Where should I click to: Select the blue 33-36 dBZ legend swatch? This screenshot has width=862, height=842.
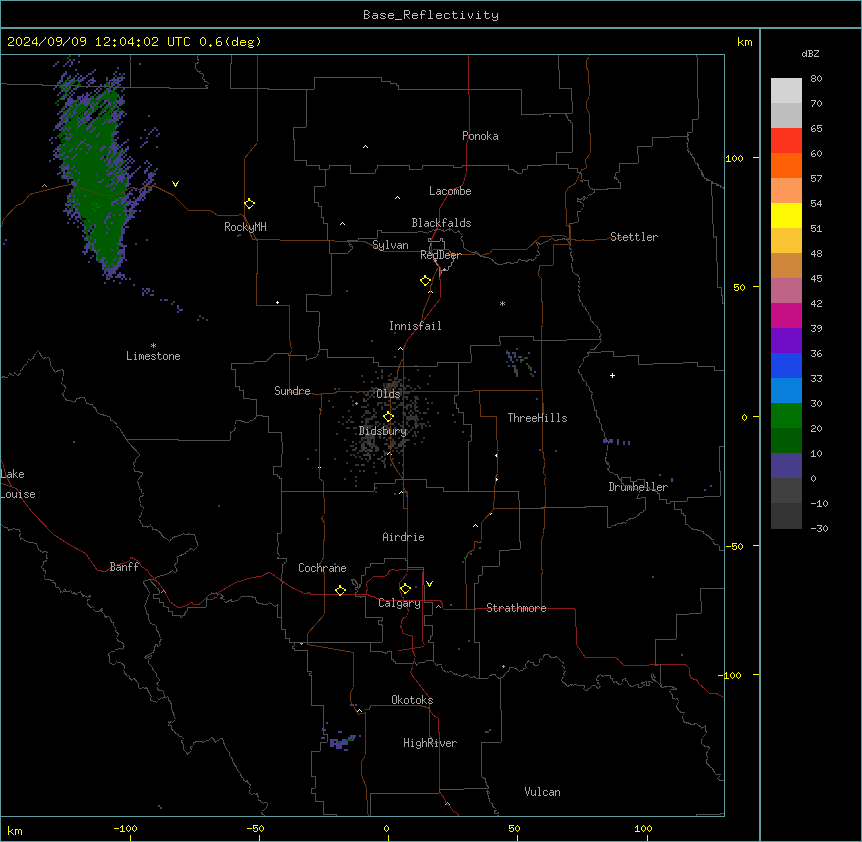pos(786,365)
